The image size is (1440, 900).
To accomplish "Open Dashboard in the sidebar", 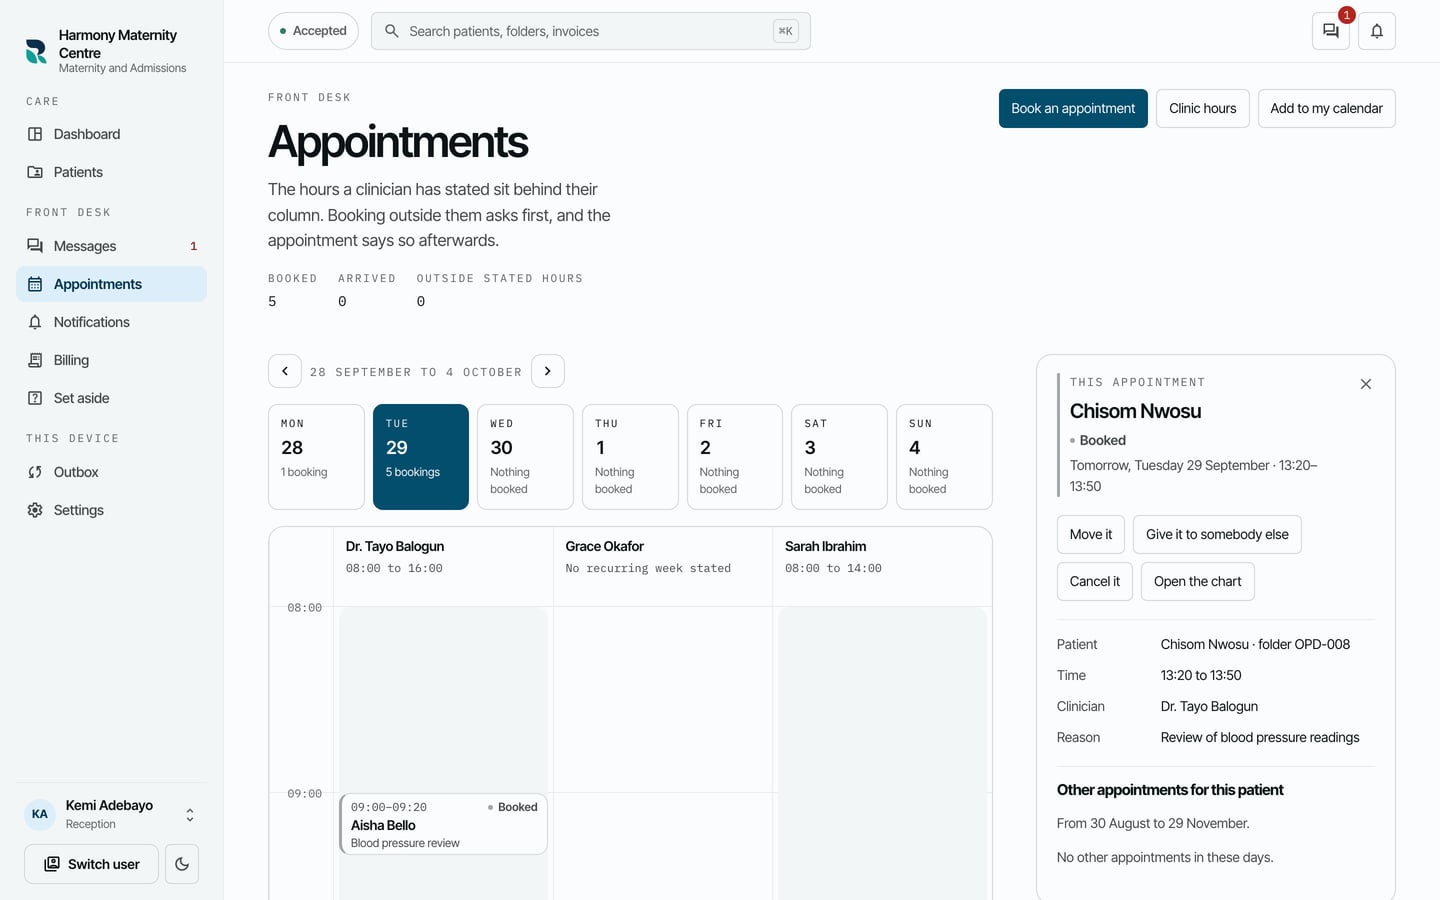I will (x=111, y=134).
